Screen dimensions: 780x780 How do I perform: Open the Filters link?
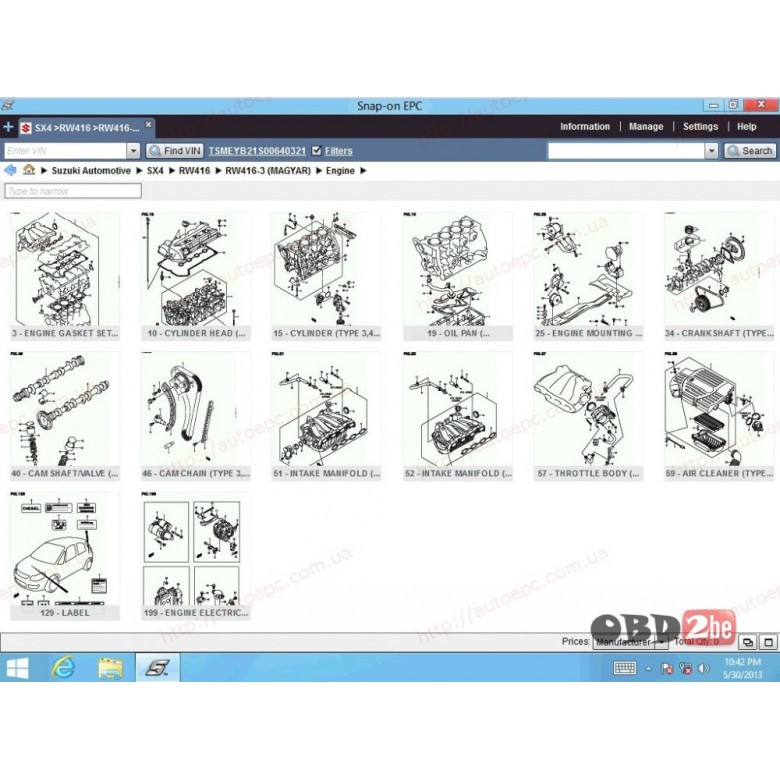point(338,151)
